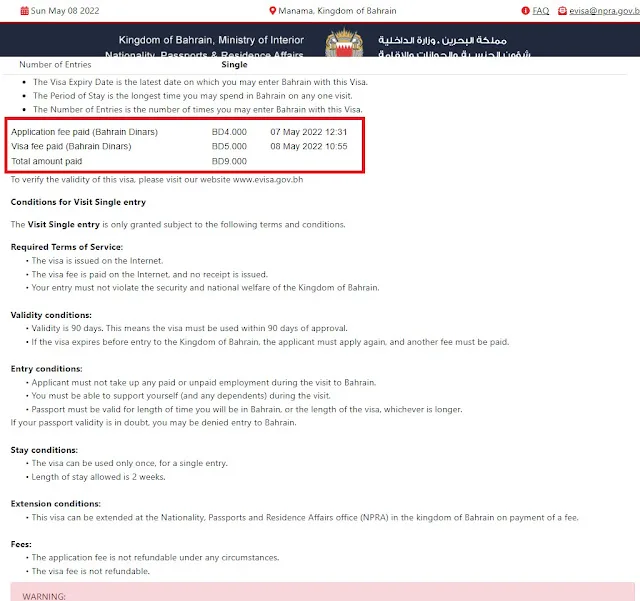Click the Visa fee BD5.000 amount
Viewport: 640px width, 601px height.
(229, 146)
